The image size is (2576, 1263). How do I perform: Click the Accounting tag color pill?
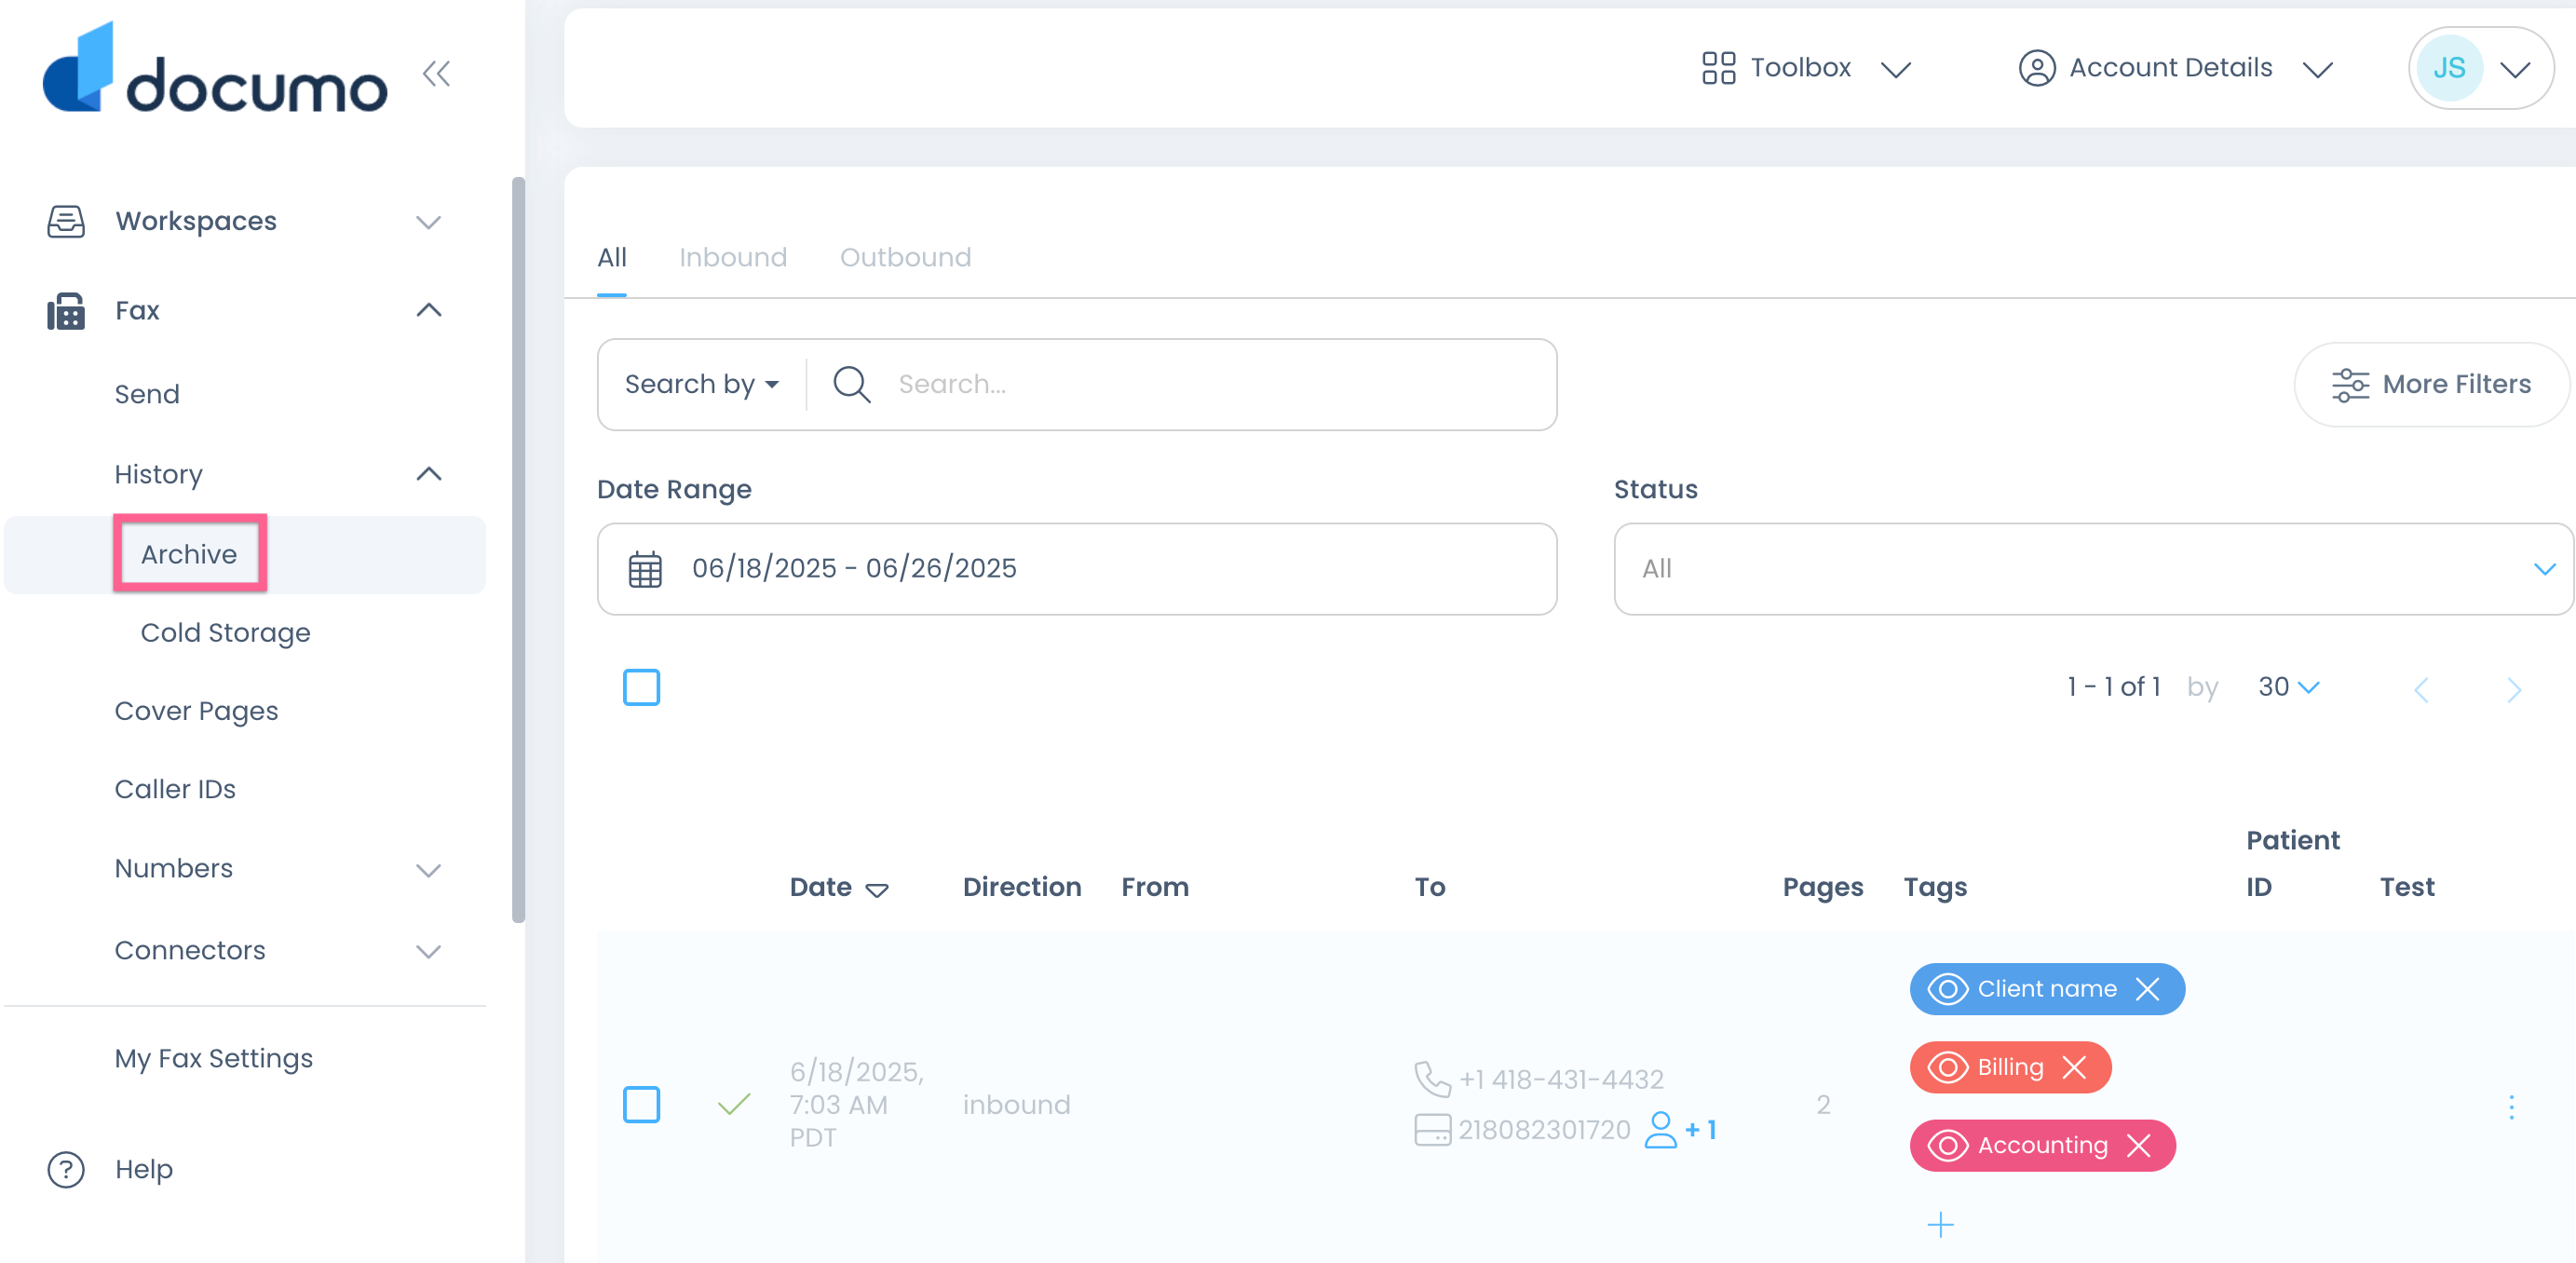tap(2041, 1146)
